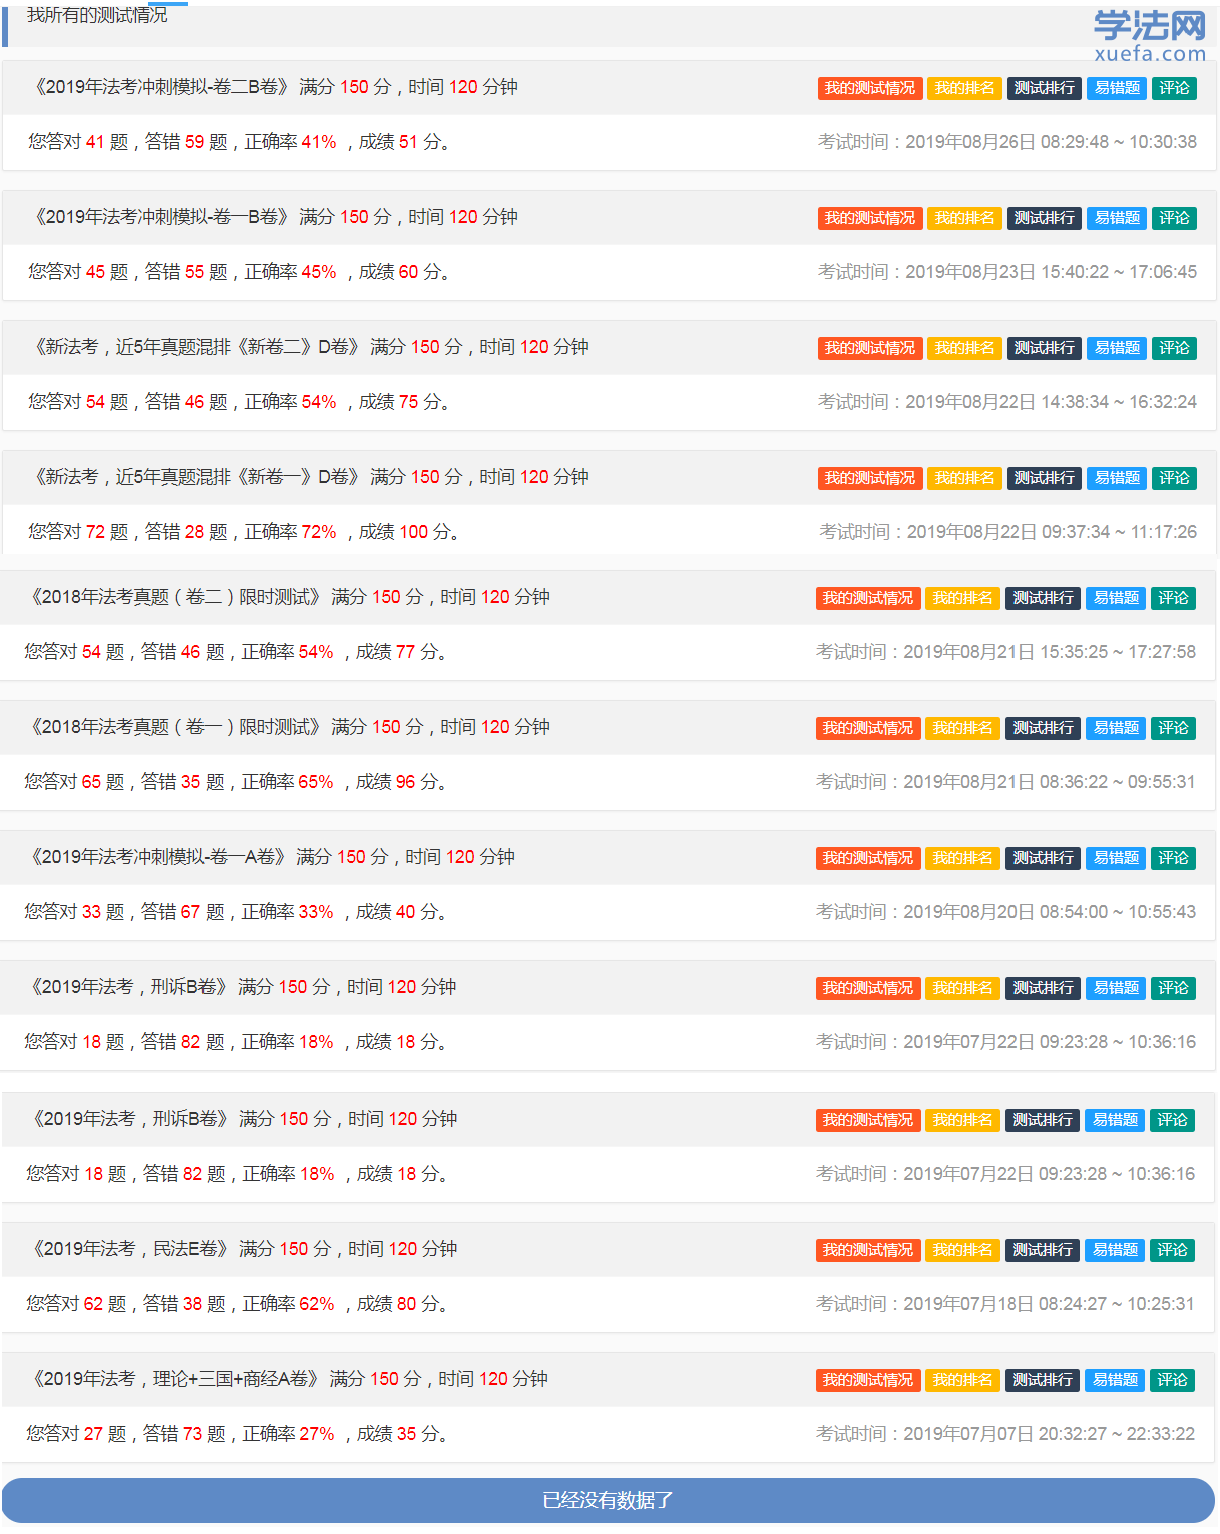Click title 《2019年法考，理论+三国+商经A卷》
This screenshot has width=1220, height=1534.
[x=176, y=1379]
